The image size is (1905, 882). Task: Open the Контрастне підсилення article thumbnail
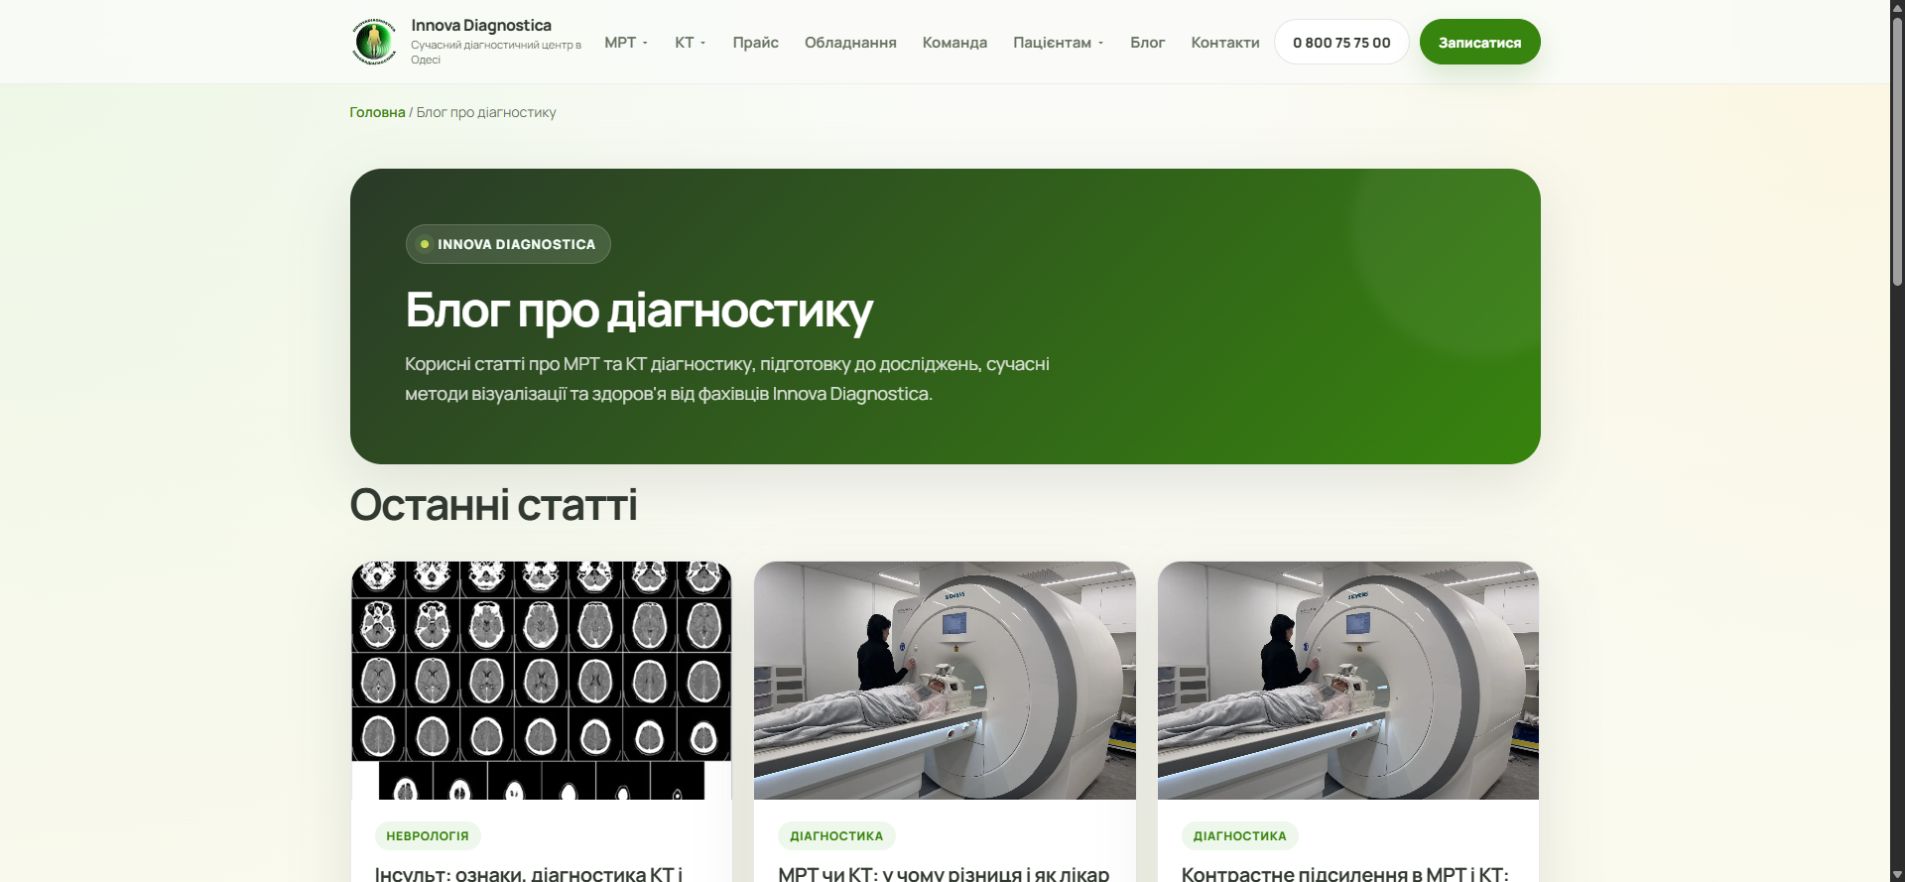tap(1348, 680)
